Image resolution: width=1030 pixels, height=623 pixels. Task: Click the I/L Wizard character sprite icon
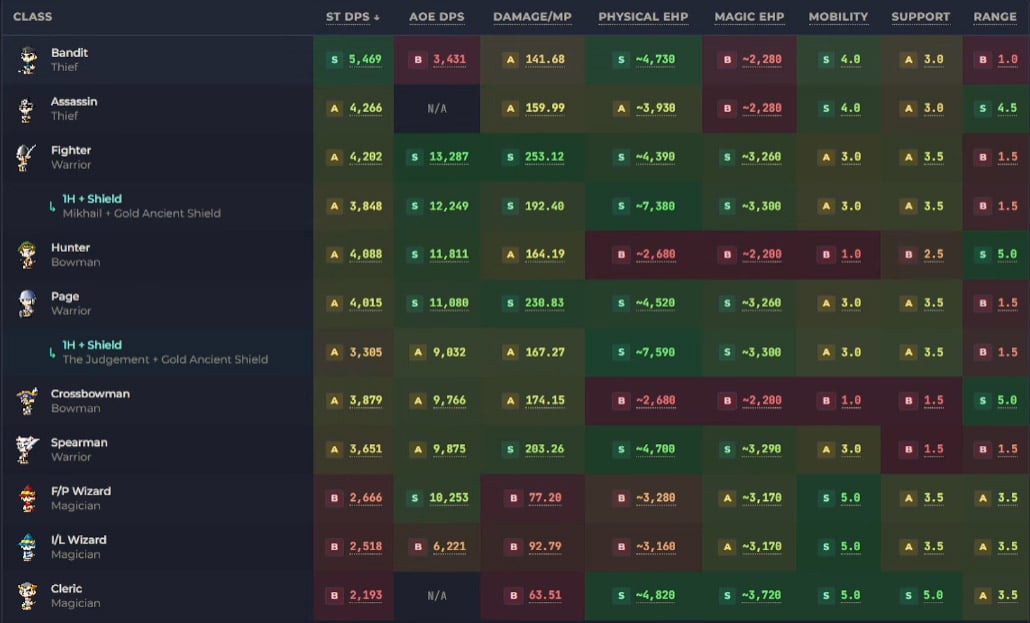click(x=27, y=547)
